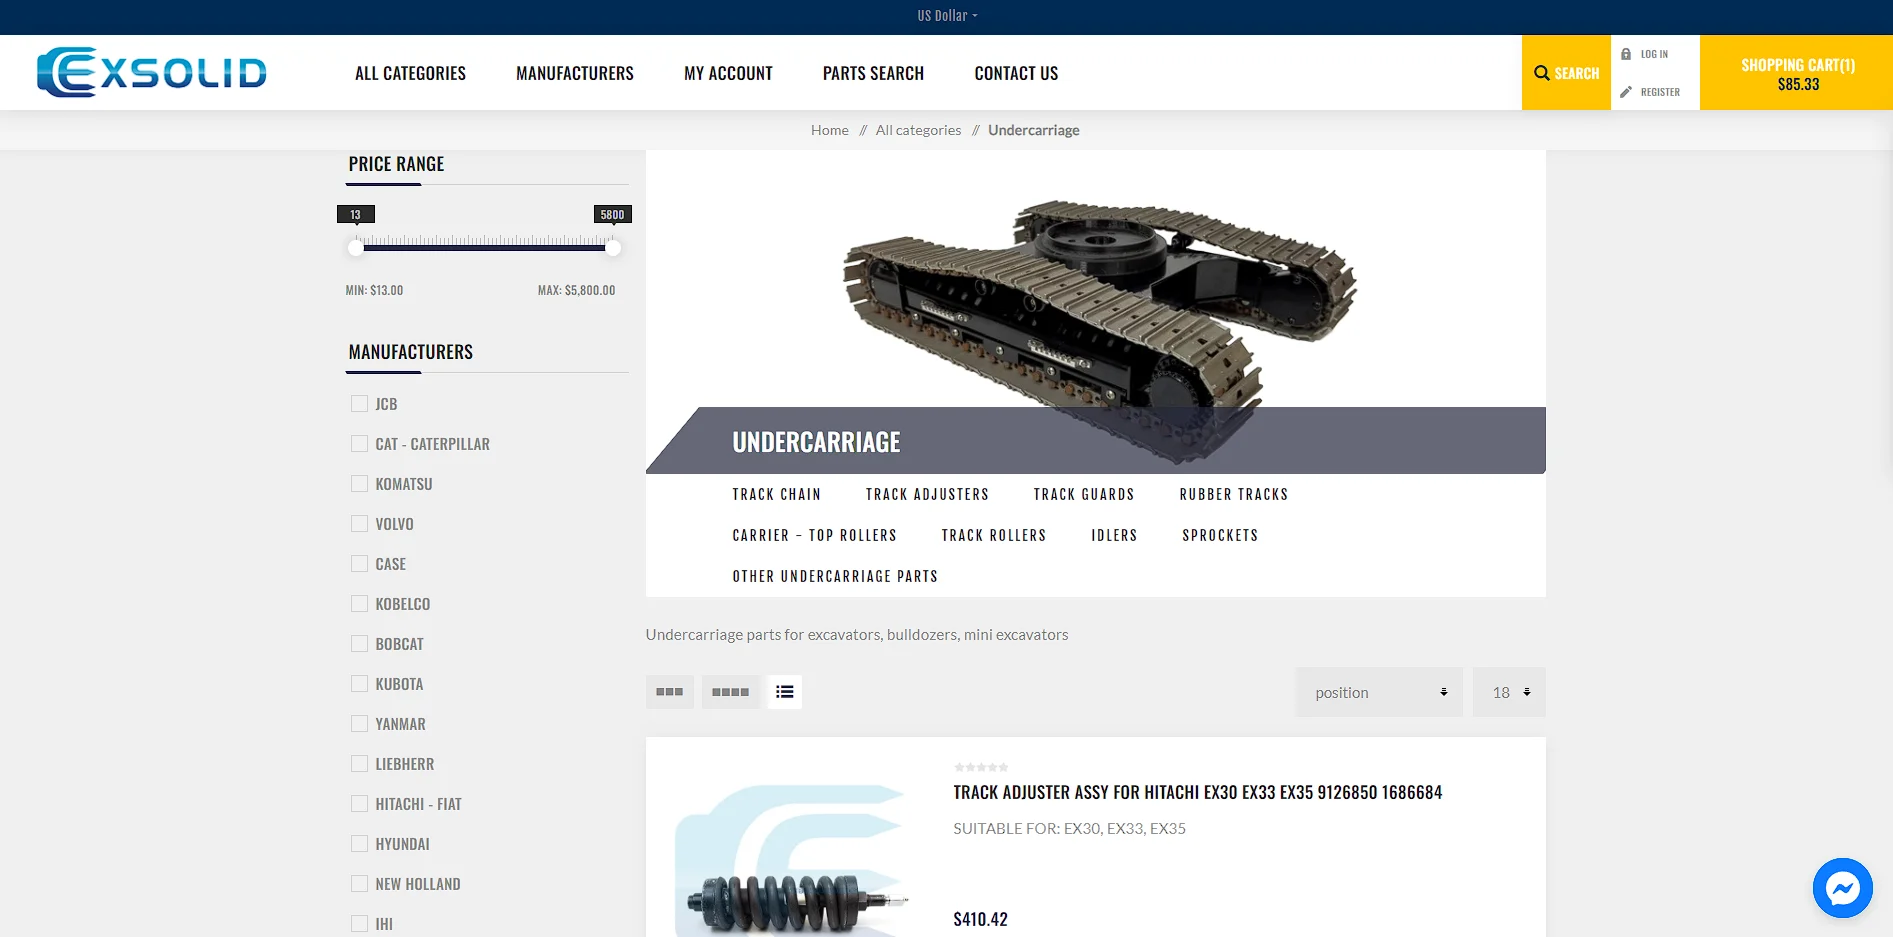The height and width of the screenshot is (937, 1893).
Task: Switch to list view layout
Action: (x=785, y=692)
